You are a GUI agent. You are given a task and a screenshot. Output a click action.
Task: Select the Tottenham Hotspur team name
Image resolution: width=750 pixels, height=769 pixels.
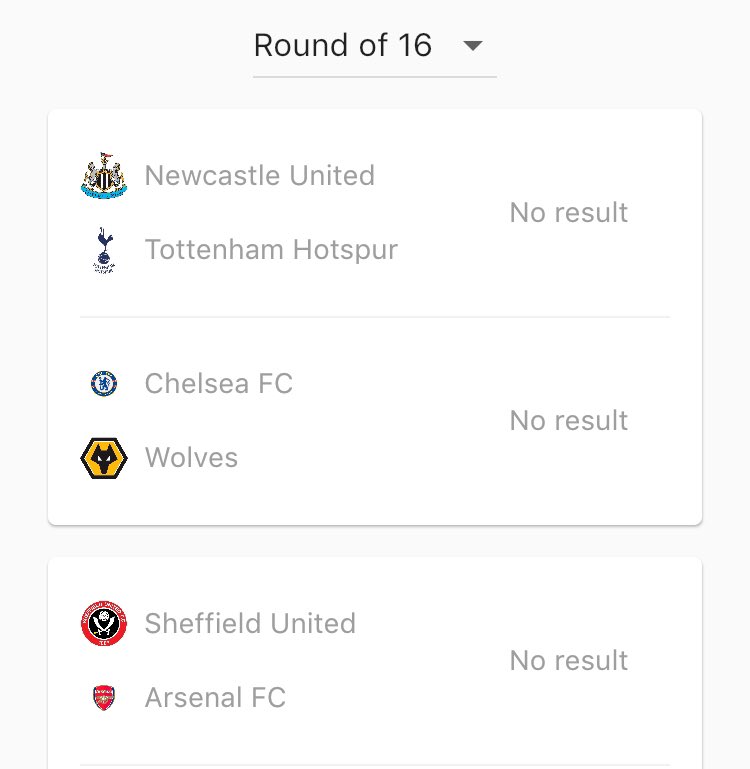pyautogui.click(x=271, y=250)
